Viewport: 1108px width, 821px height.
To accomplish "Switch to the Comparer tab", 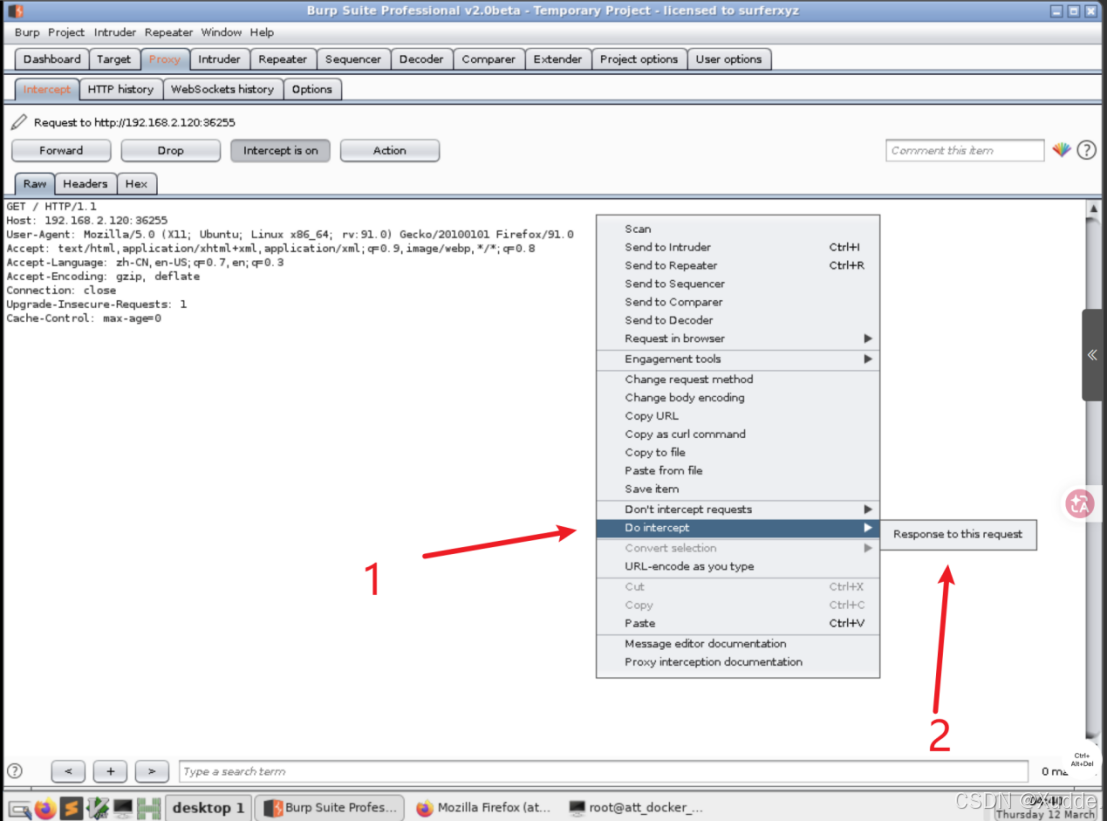I will tap(488, 59).
